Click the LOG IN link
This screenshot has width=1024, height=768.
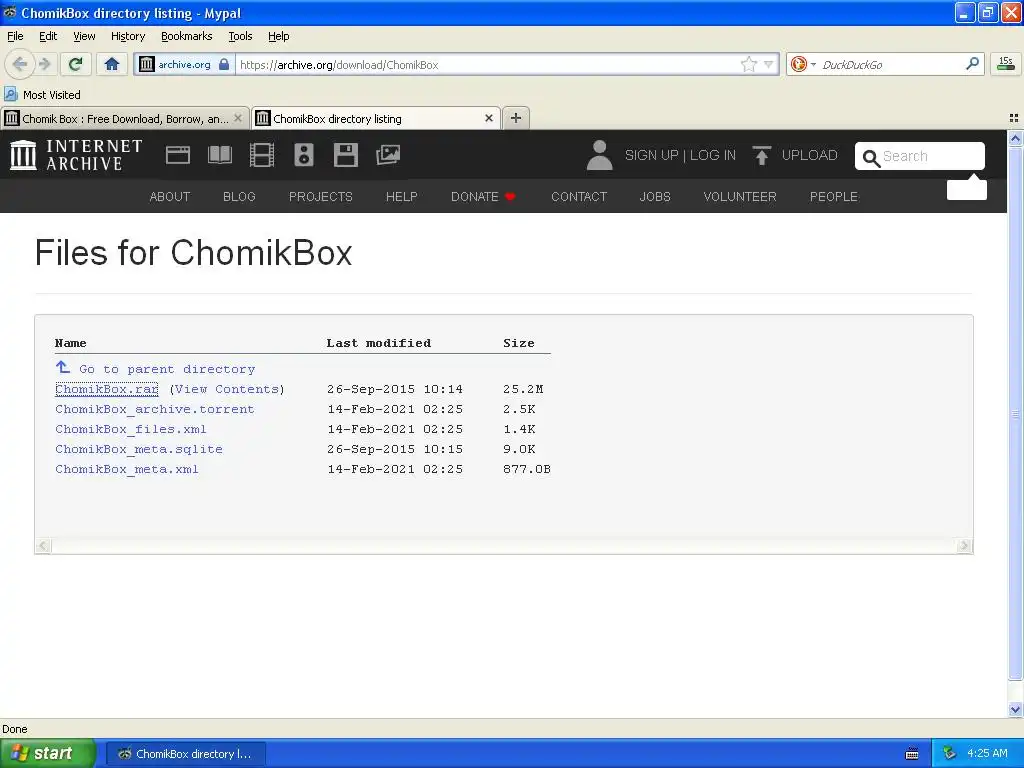coord(713,155)
